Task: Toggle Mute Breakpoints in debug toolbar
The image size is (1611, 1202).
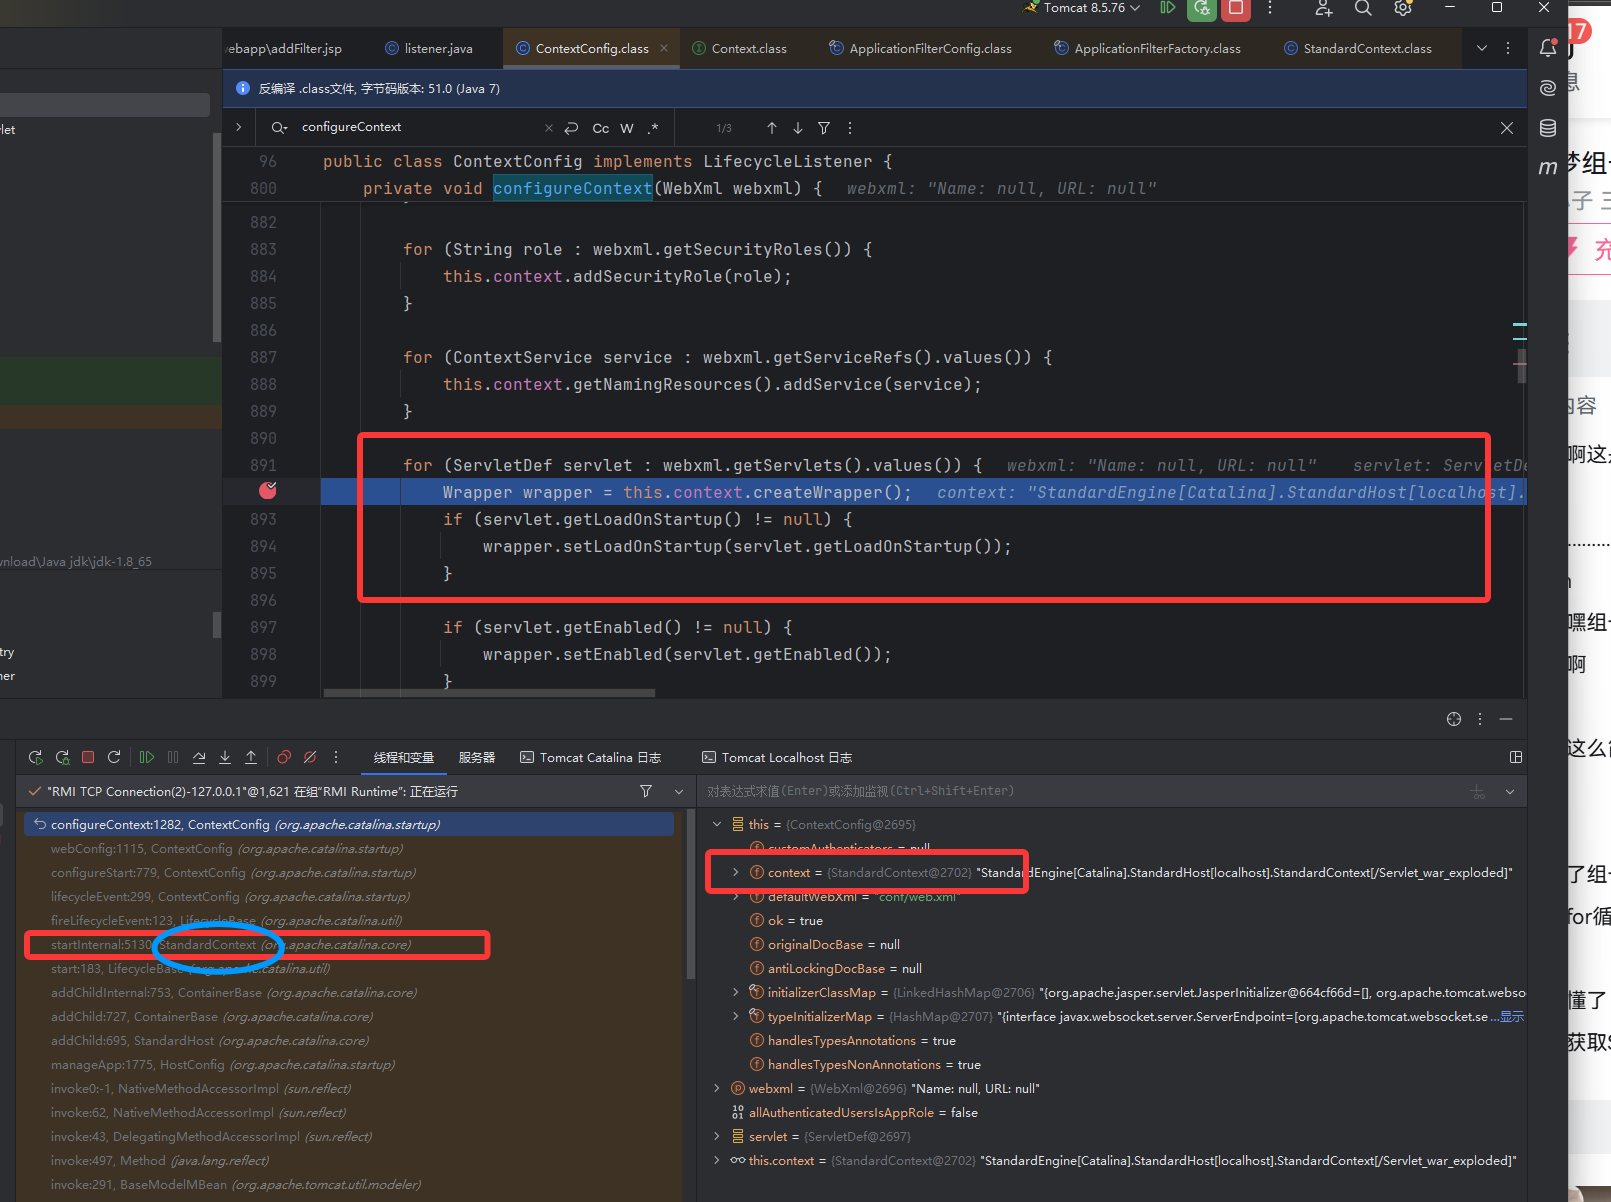Action: coord(310,757)
